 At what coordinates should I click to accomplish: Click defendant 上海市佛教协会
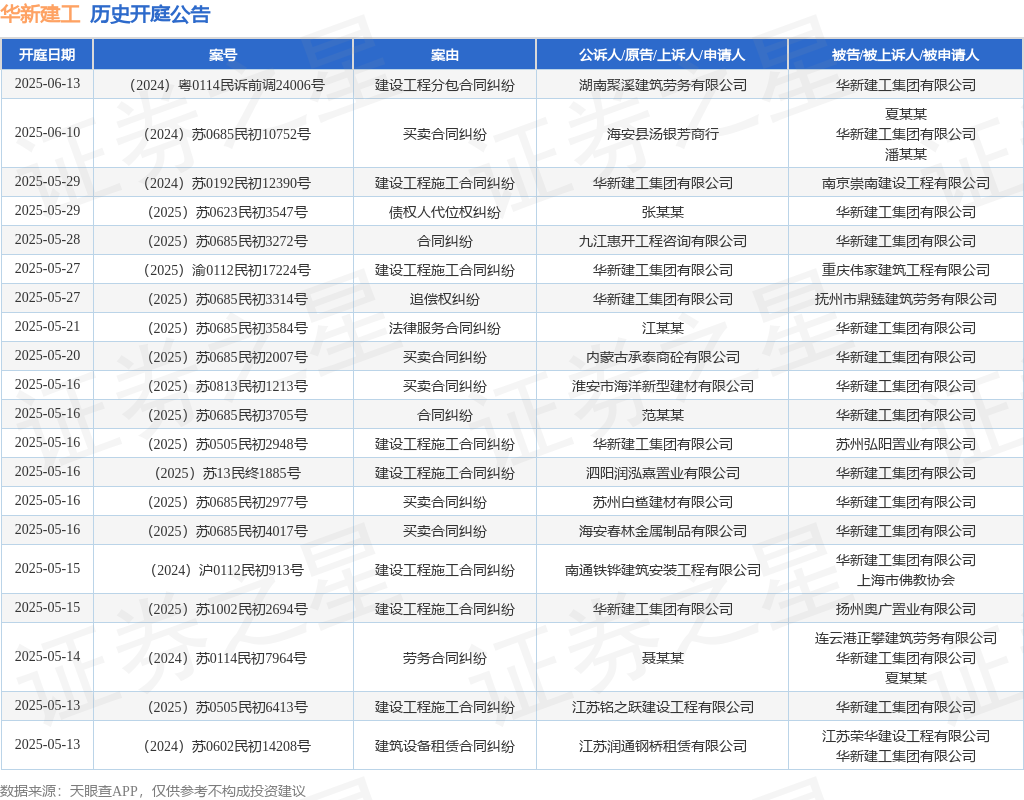[906, 580]
